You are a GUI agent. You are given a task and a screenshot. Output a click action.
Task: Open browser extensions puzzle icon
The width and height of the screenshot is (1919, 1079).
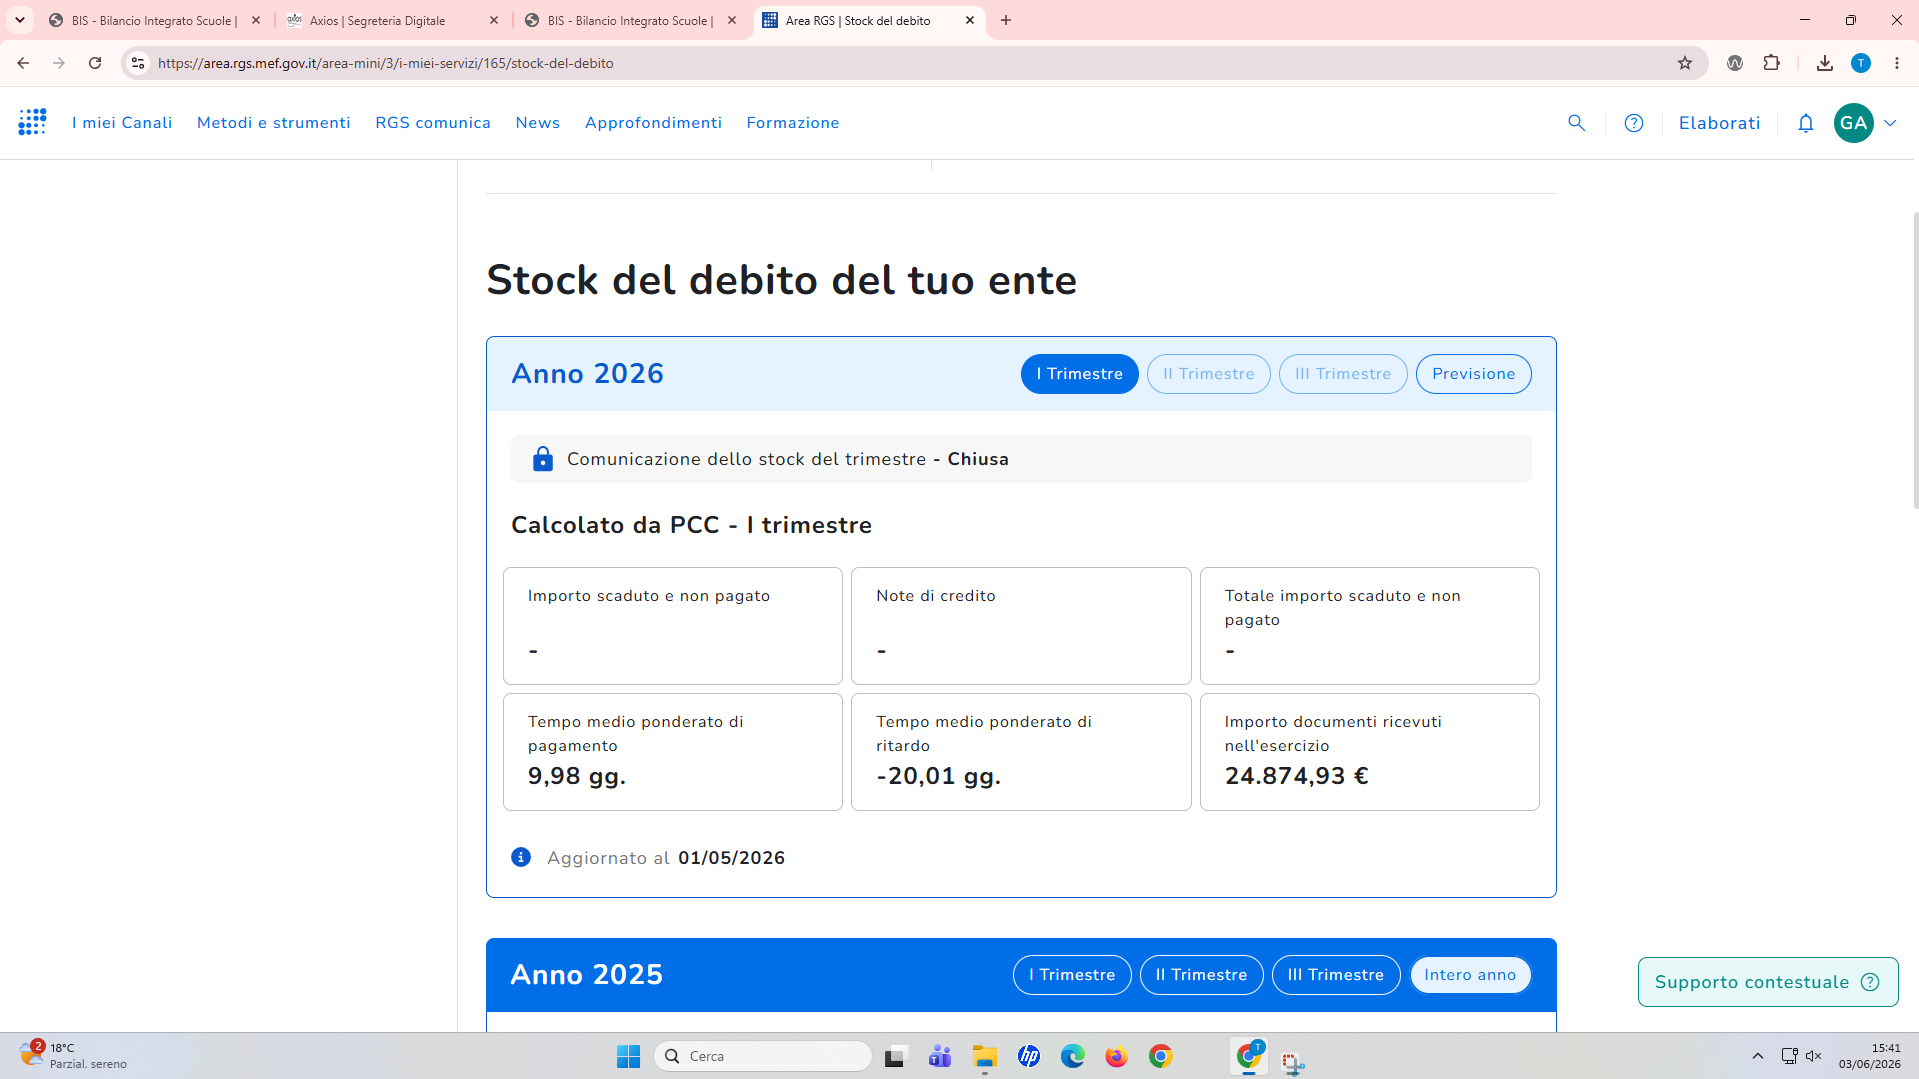(x=1771, y=63)
